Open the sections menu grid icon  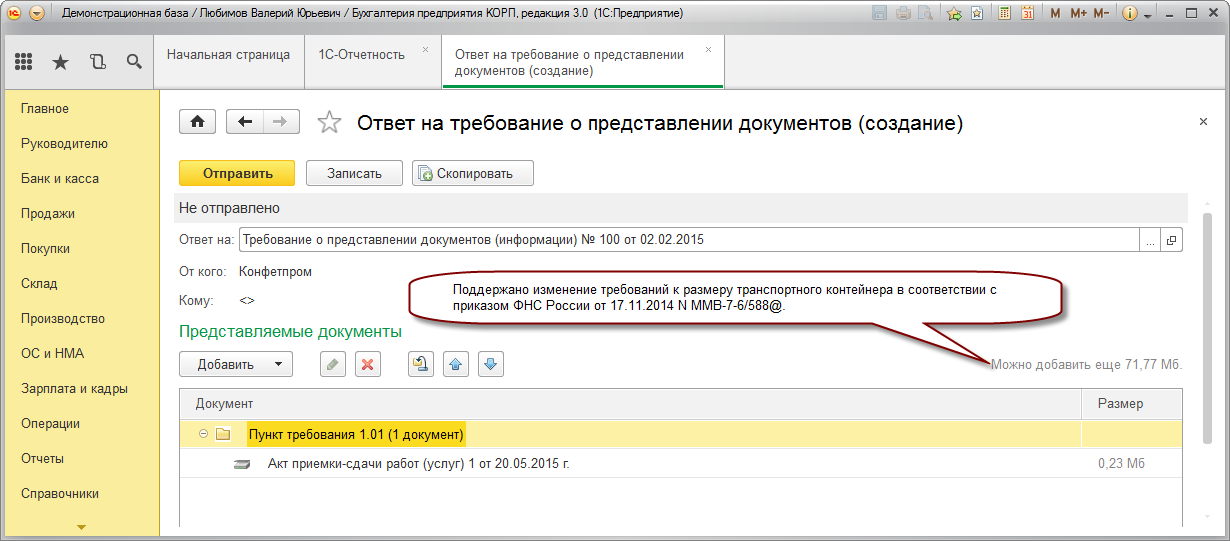tap(24, 62)
